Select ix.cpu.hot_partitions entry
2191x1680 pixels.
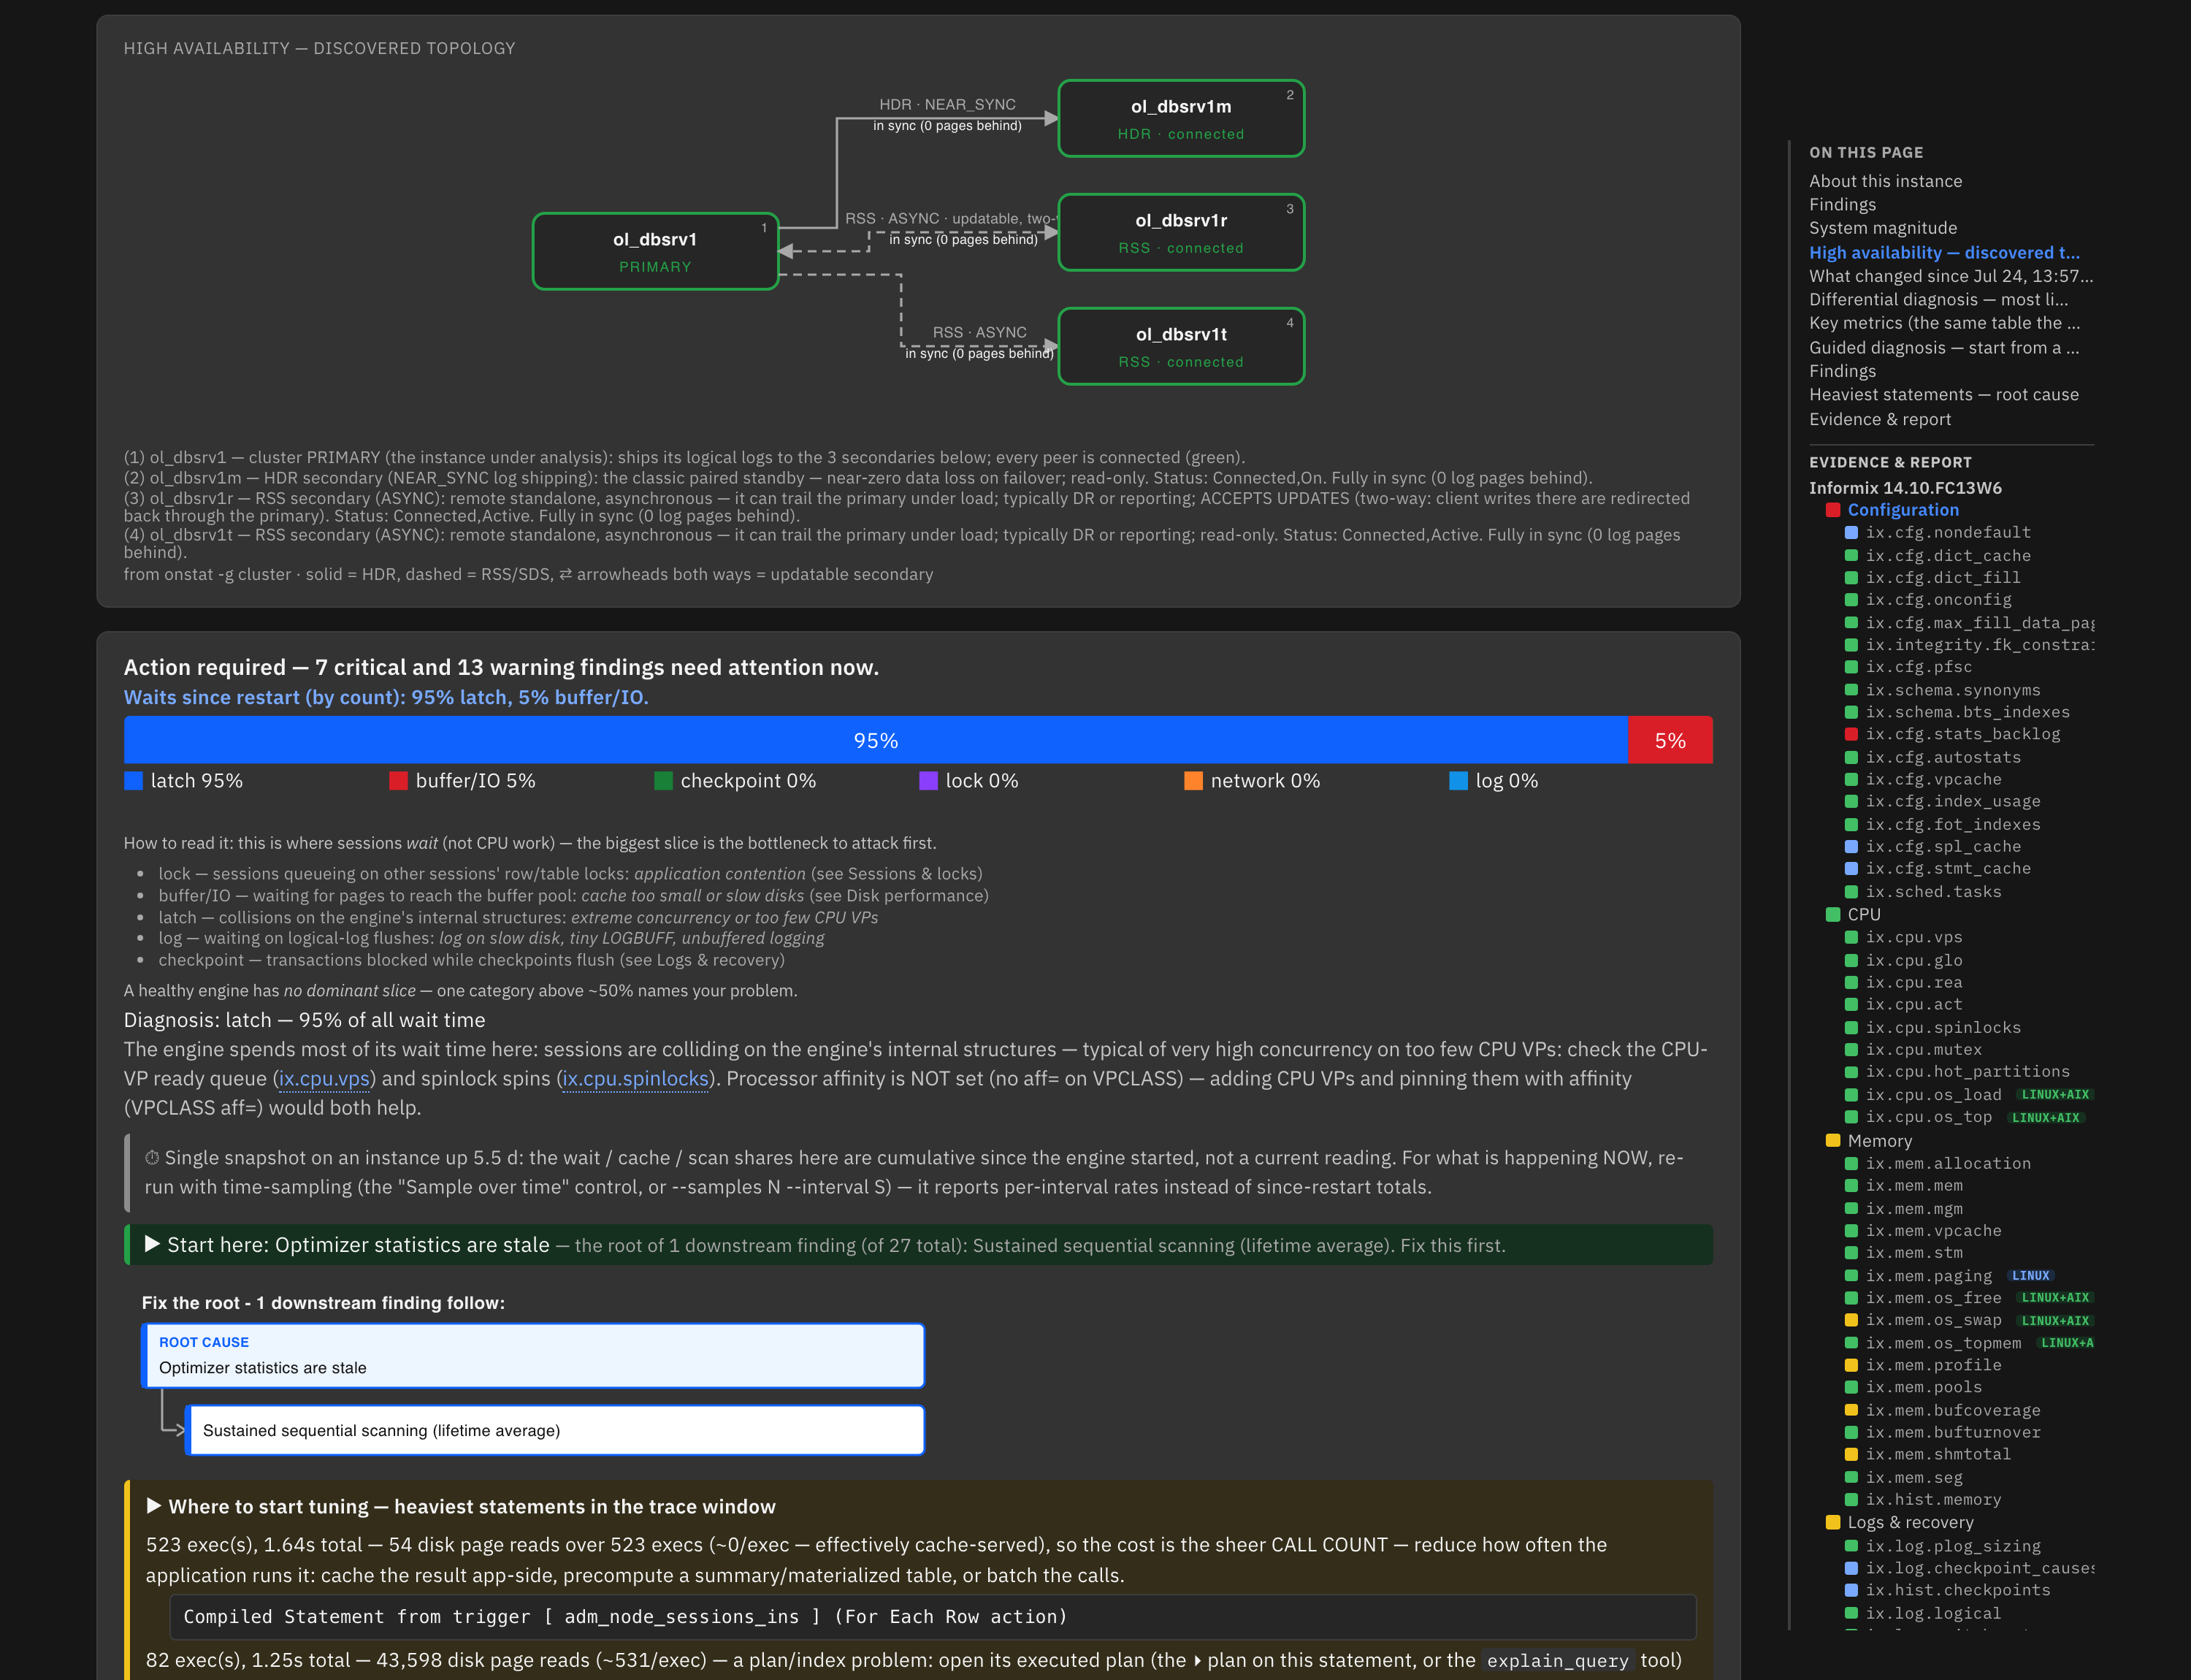tap(1967, 1072)
